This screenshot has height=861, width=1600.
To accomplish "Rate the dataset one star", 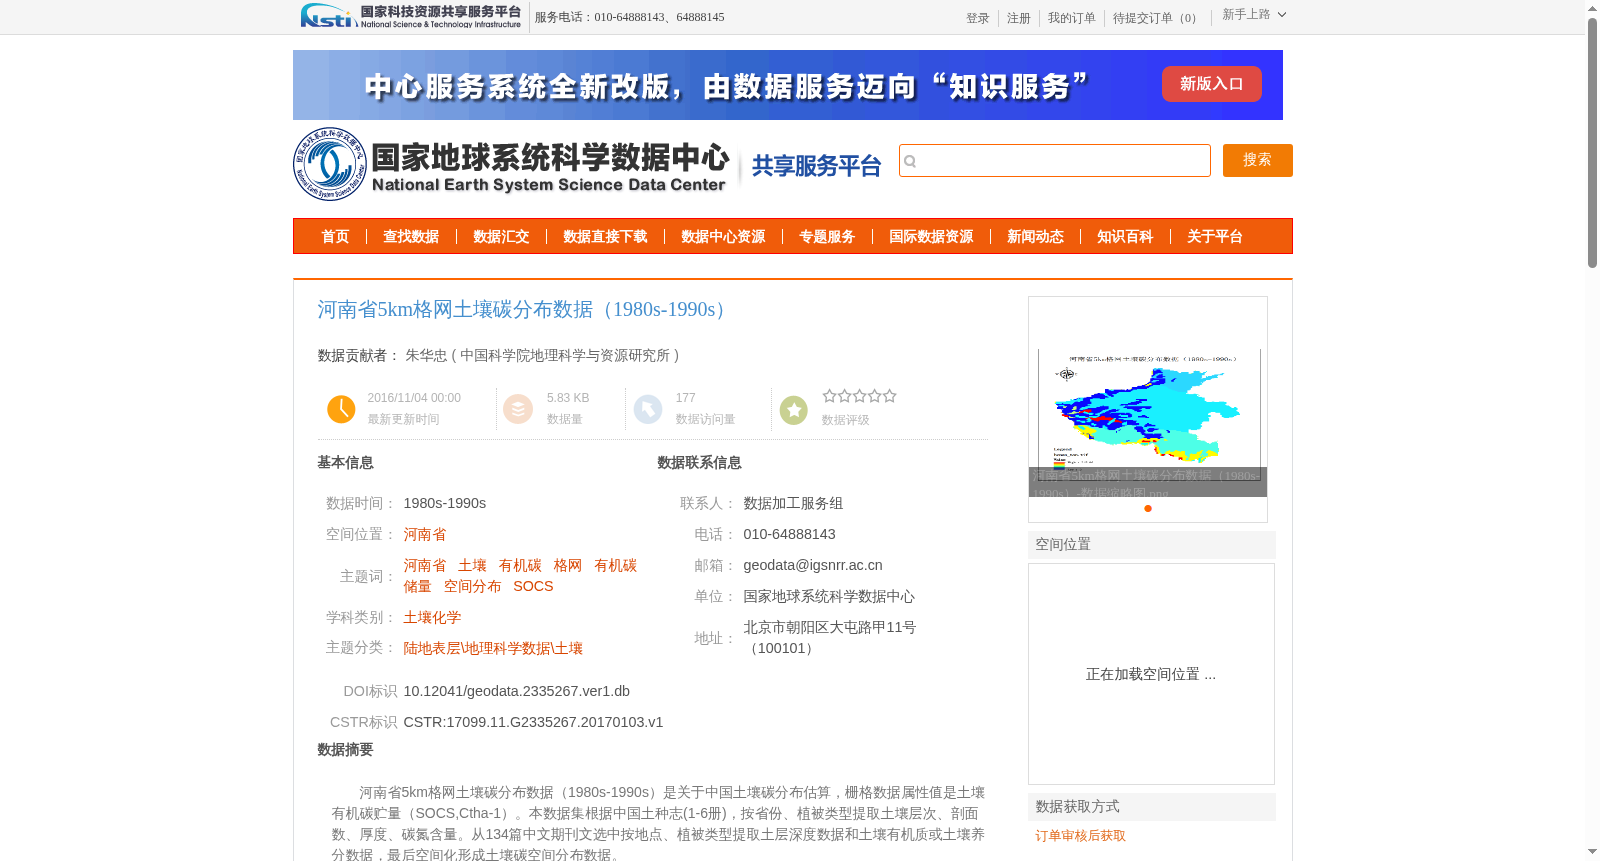I will [x=829, y=396].
